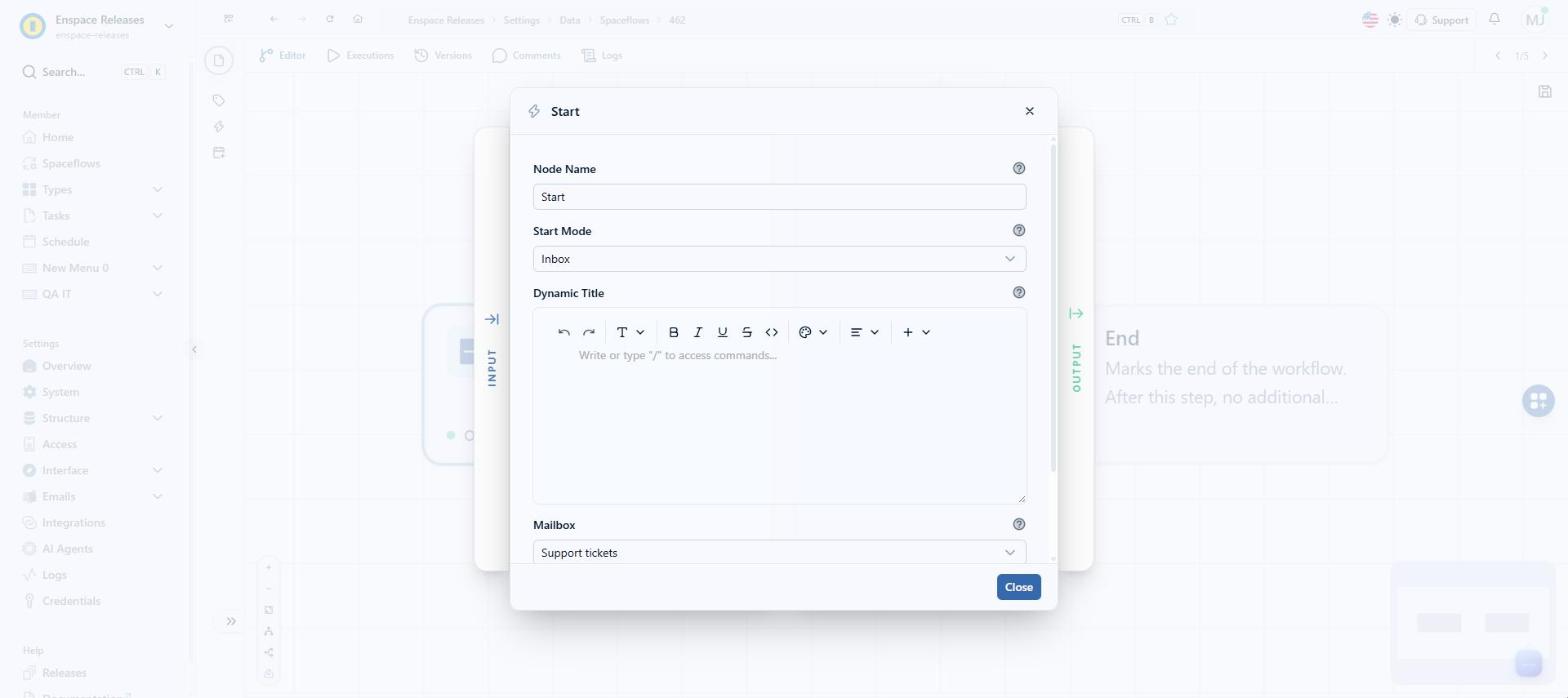Click the favorite star icon in top bar
1568x698 pixels.
point(1171,19)
